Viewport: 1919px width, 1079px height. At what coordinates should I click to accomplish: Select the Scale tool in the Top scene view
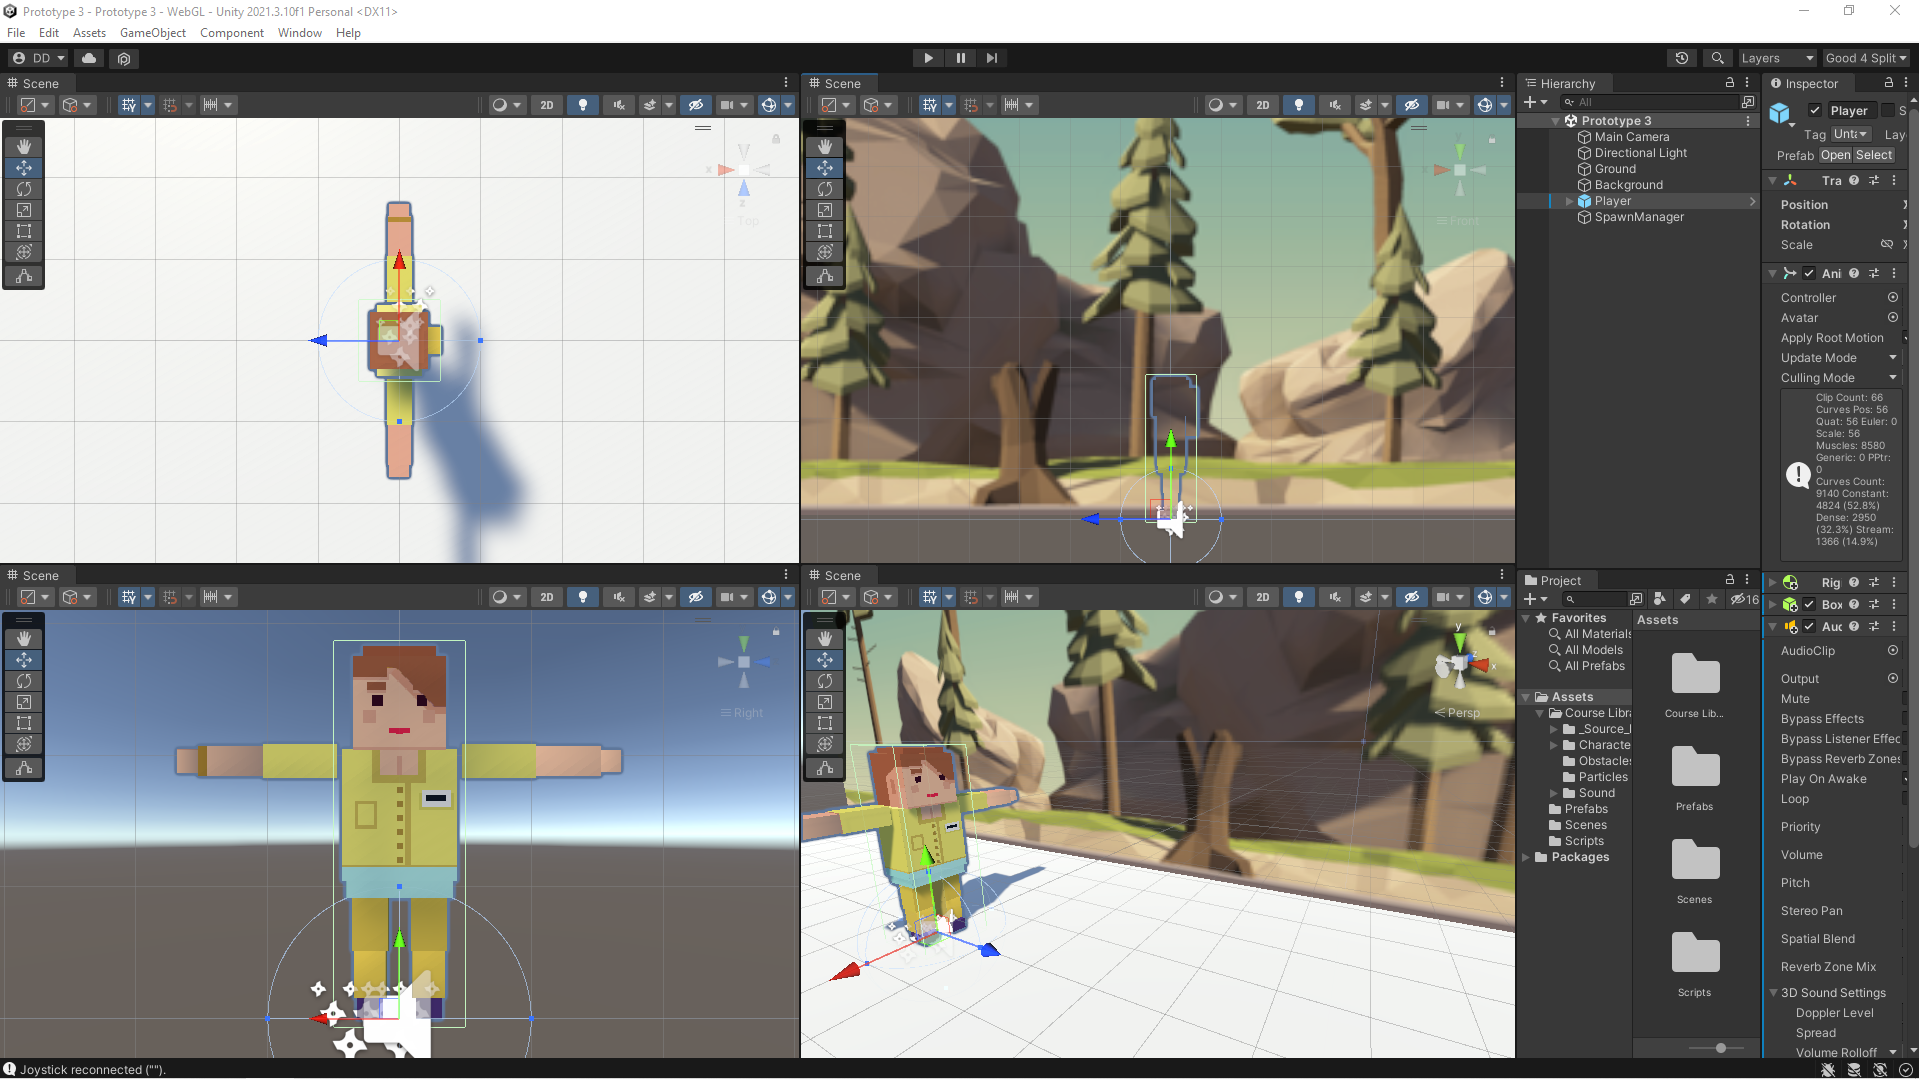(x=24, y=210)
